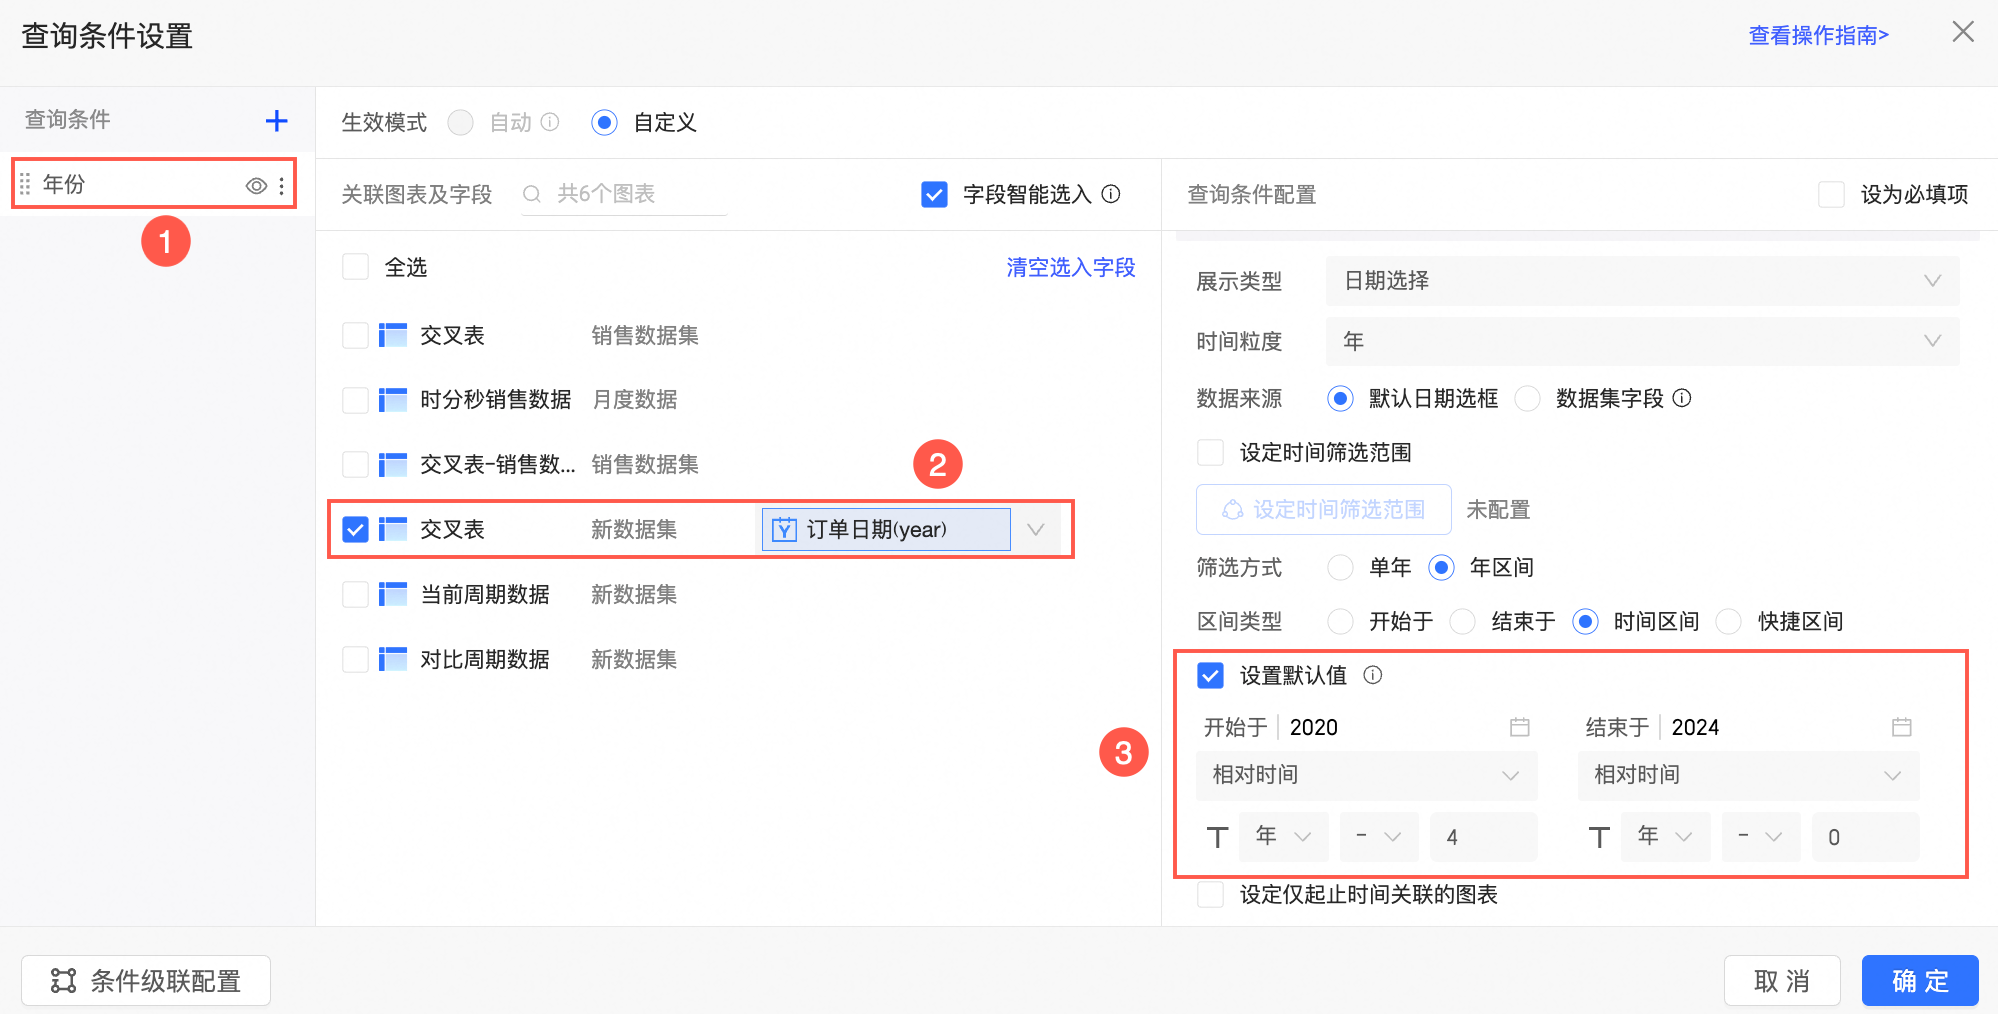Select the 自定义 effect mode radio
The width and height of the screenshot is (1998, 1014).
point(604,122)
